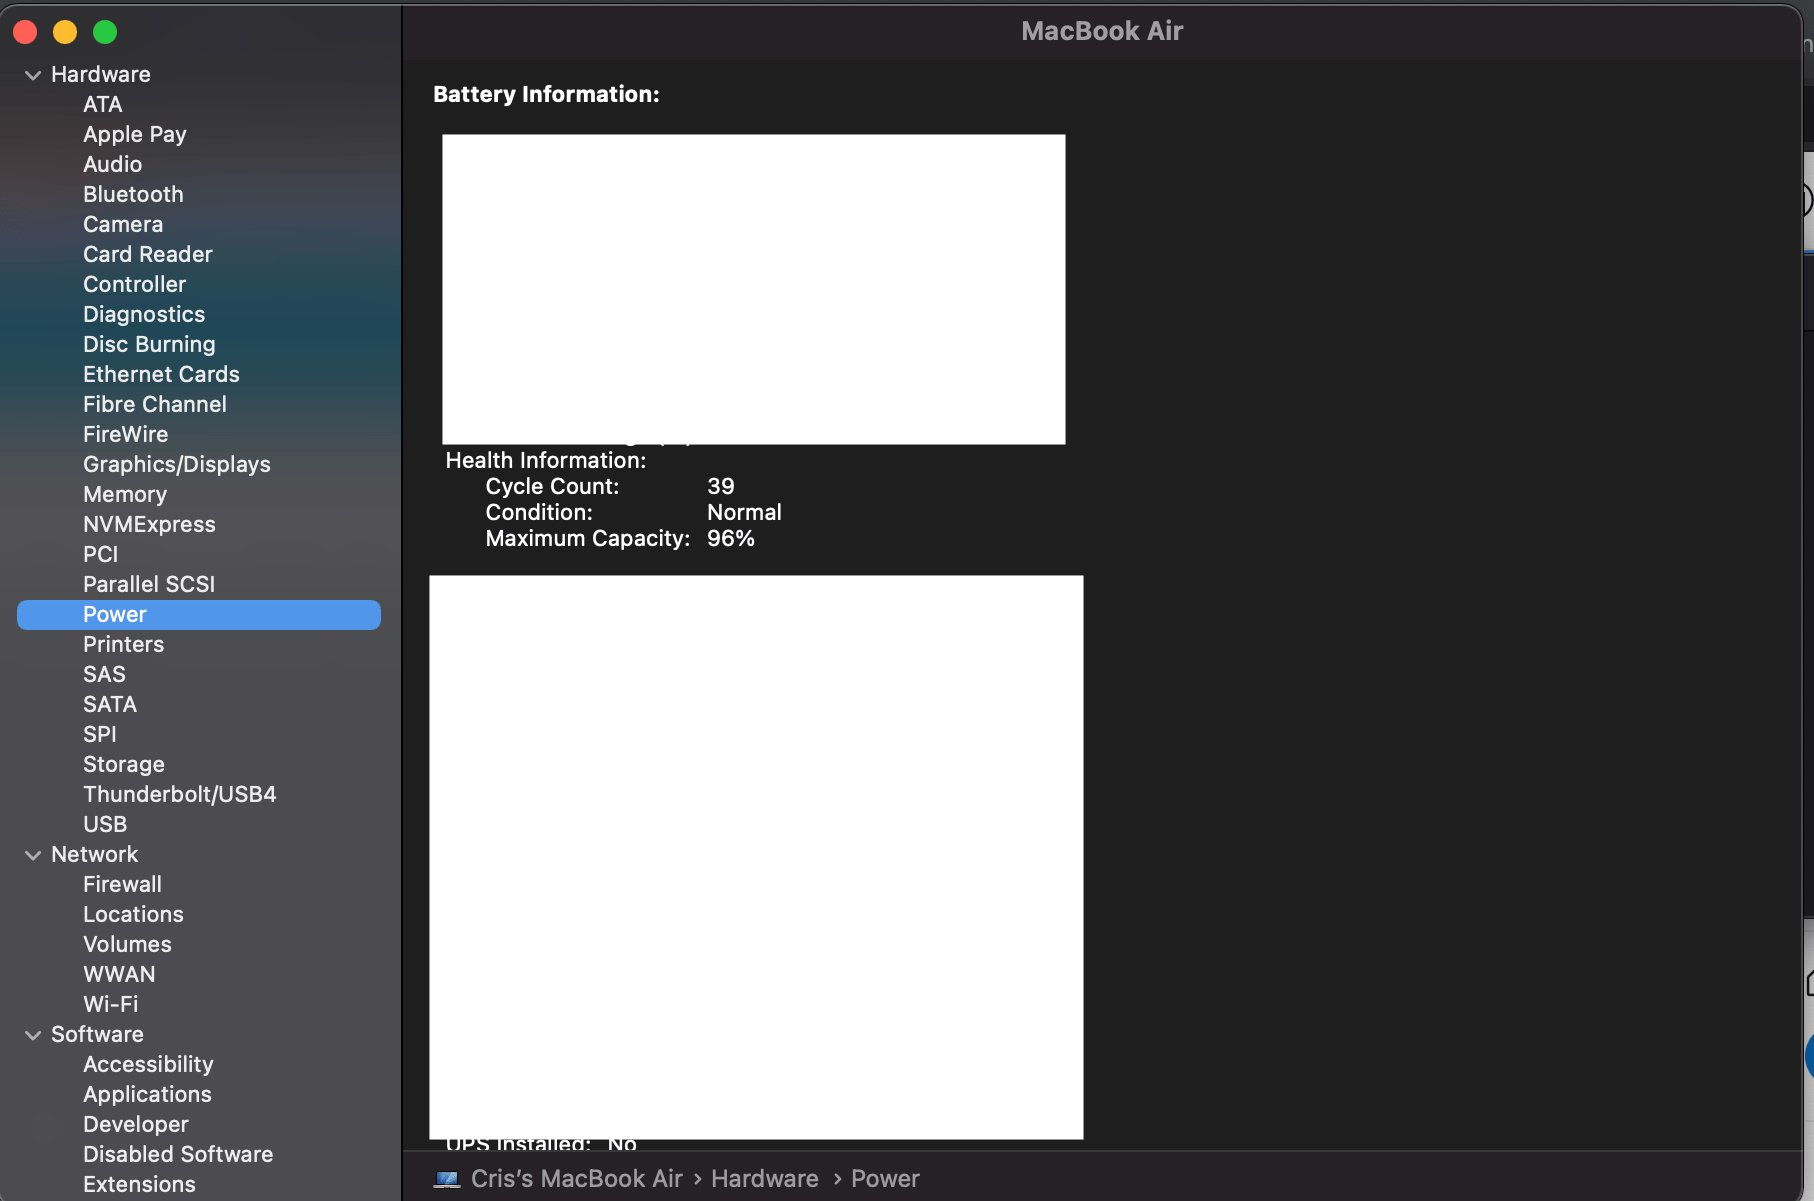Open the Printers section

click(x=123, y=644)
